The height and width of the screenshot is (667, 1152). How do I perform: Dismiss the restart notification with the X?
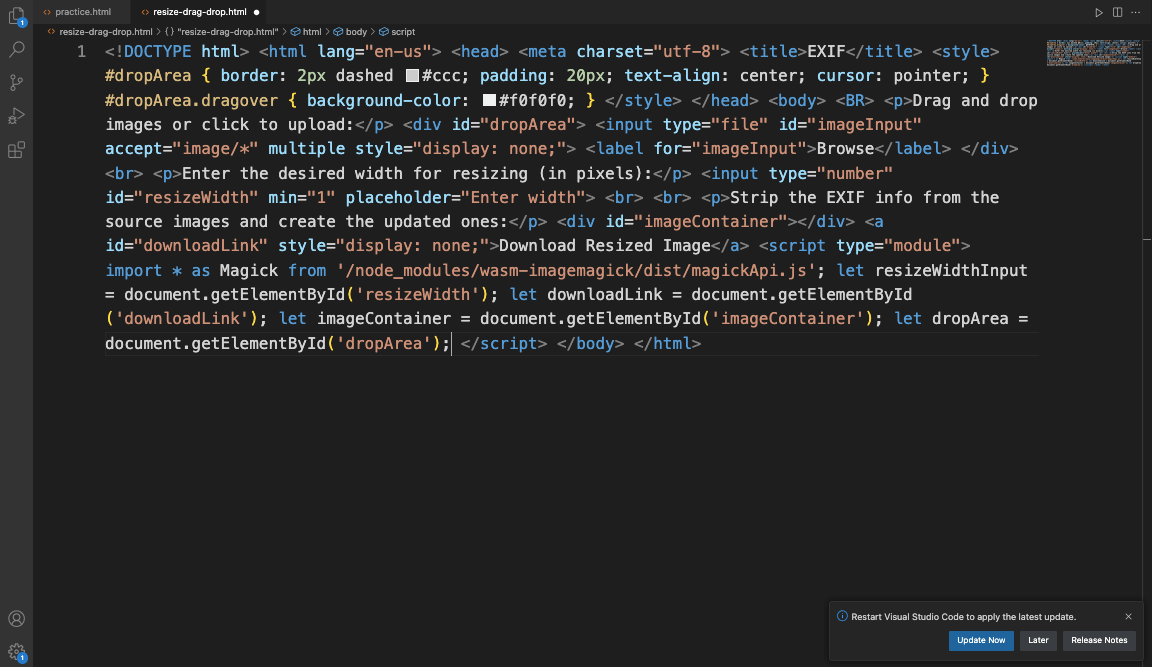pyautogui.click(x=1128, y=616)
